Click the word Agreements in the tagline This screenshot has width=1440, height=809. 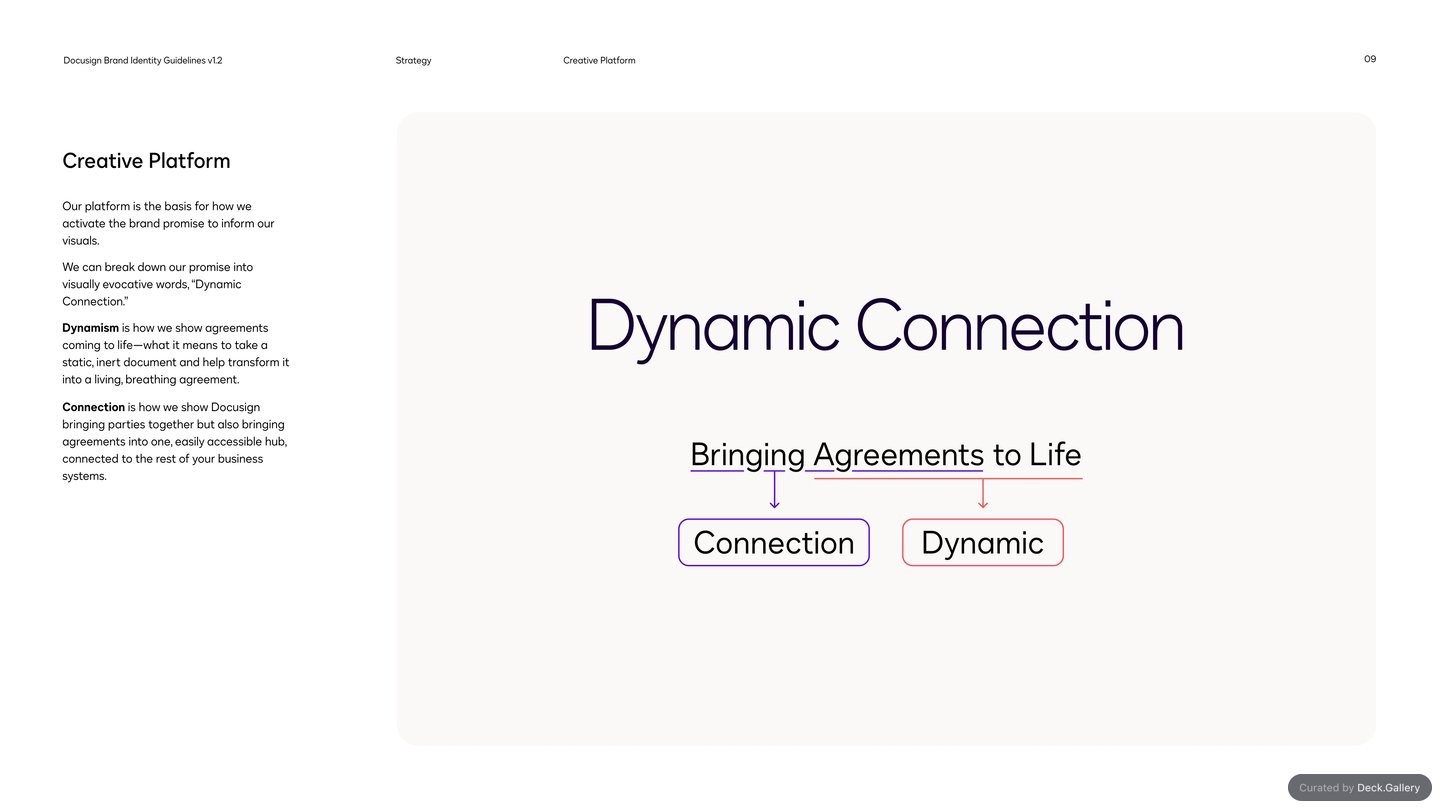(x=898, y=455)
